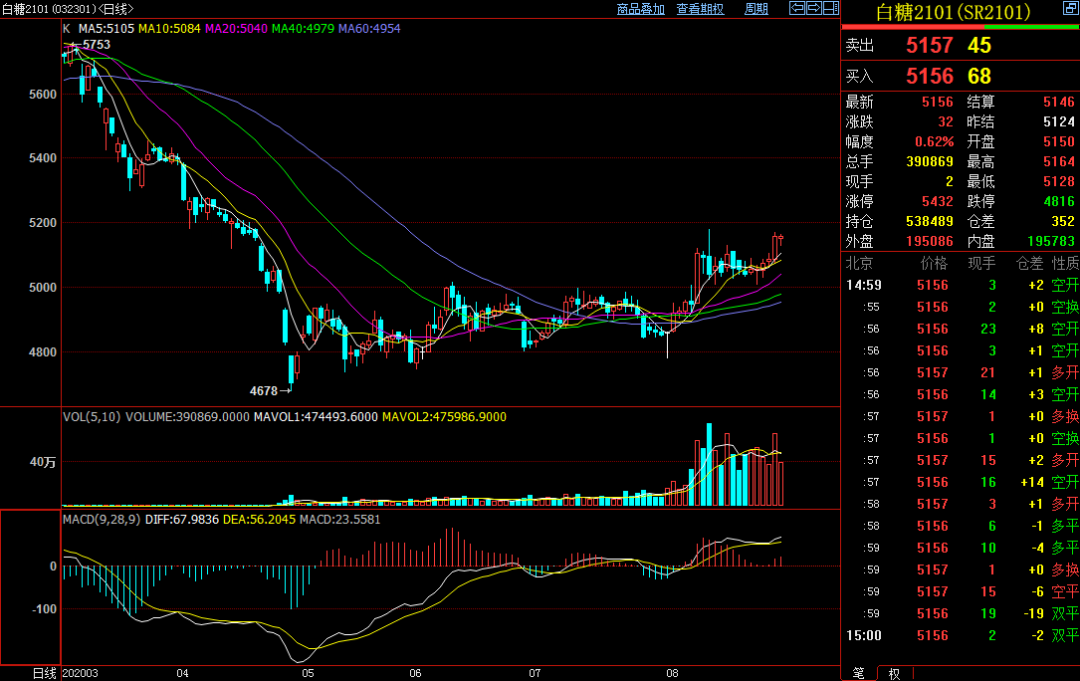The image size is (1080, 681).
Task: Click the buy volume 68
Action: pyautogui.click(x=979, y=76)
